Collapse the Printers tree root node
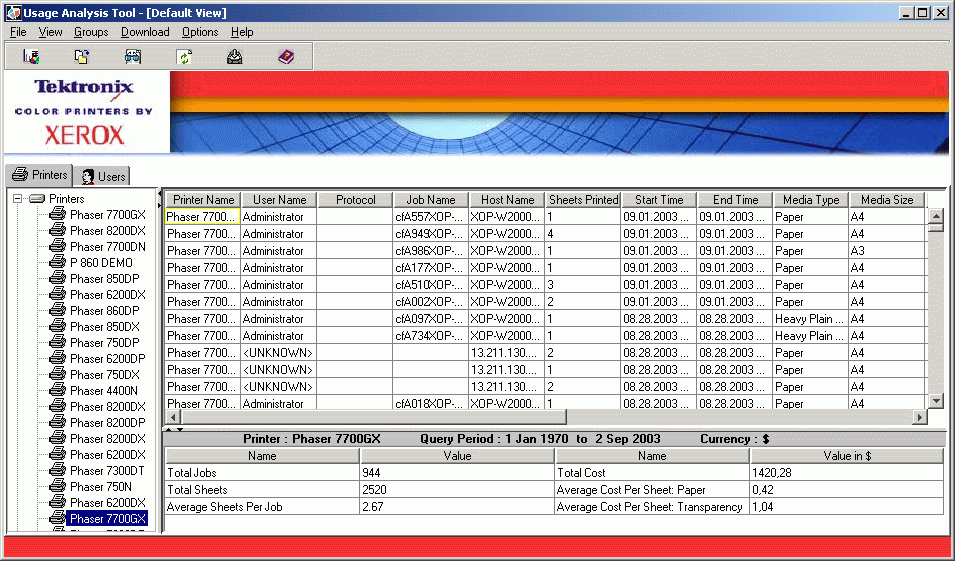This screenshot has width=955, height=561. (x=18, y=199)
